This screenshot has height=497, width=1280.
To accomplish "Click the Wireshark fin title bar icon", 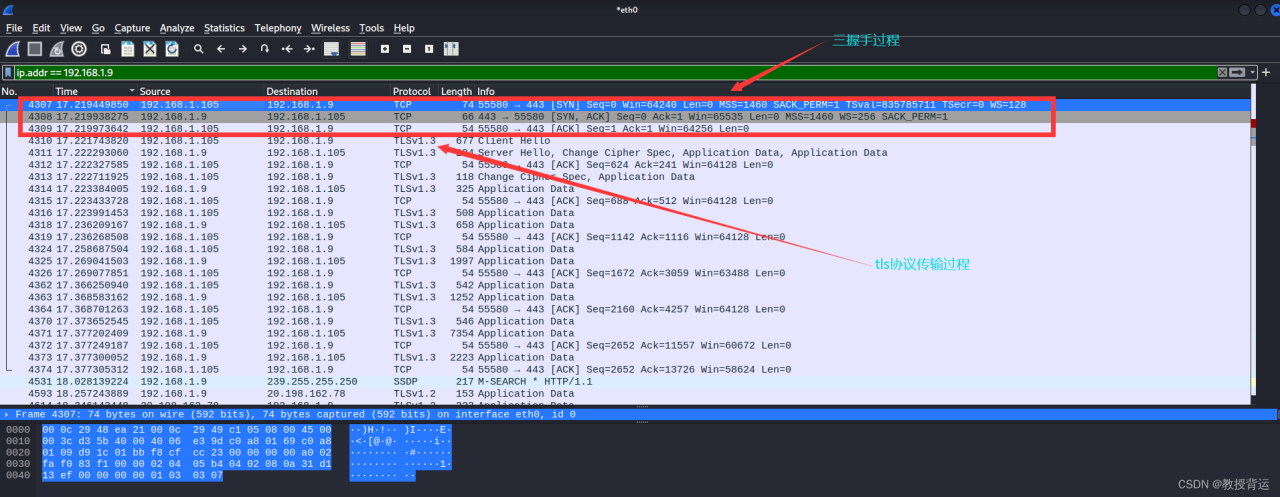I will (x=9, y=9).
